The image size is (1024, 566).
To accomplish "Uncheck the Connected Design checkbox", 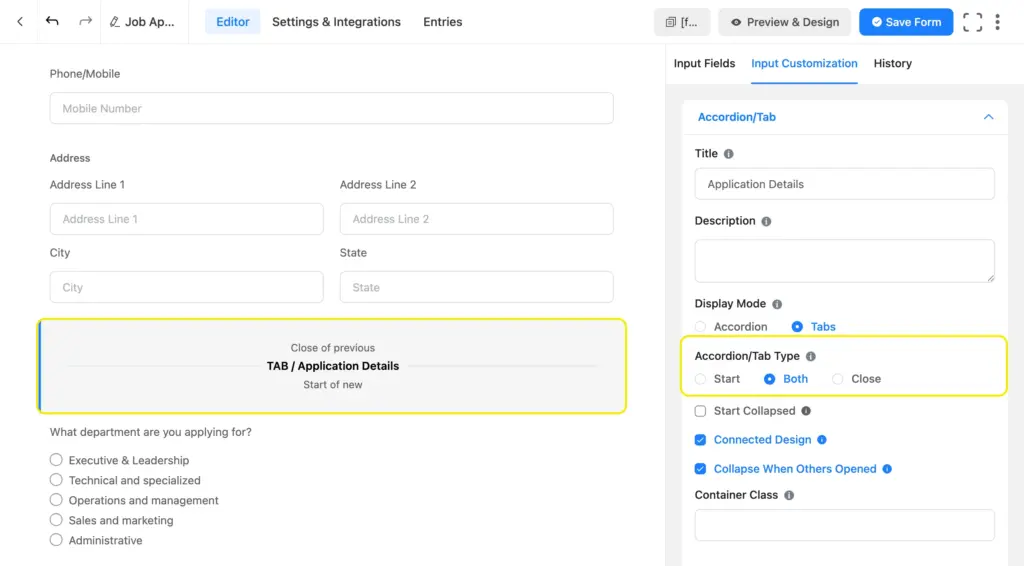I will [700, 440].
